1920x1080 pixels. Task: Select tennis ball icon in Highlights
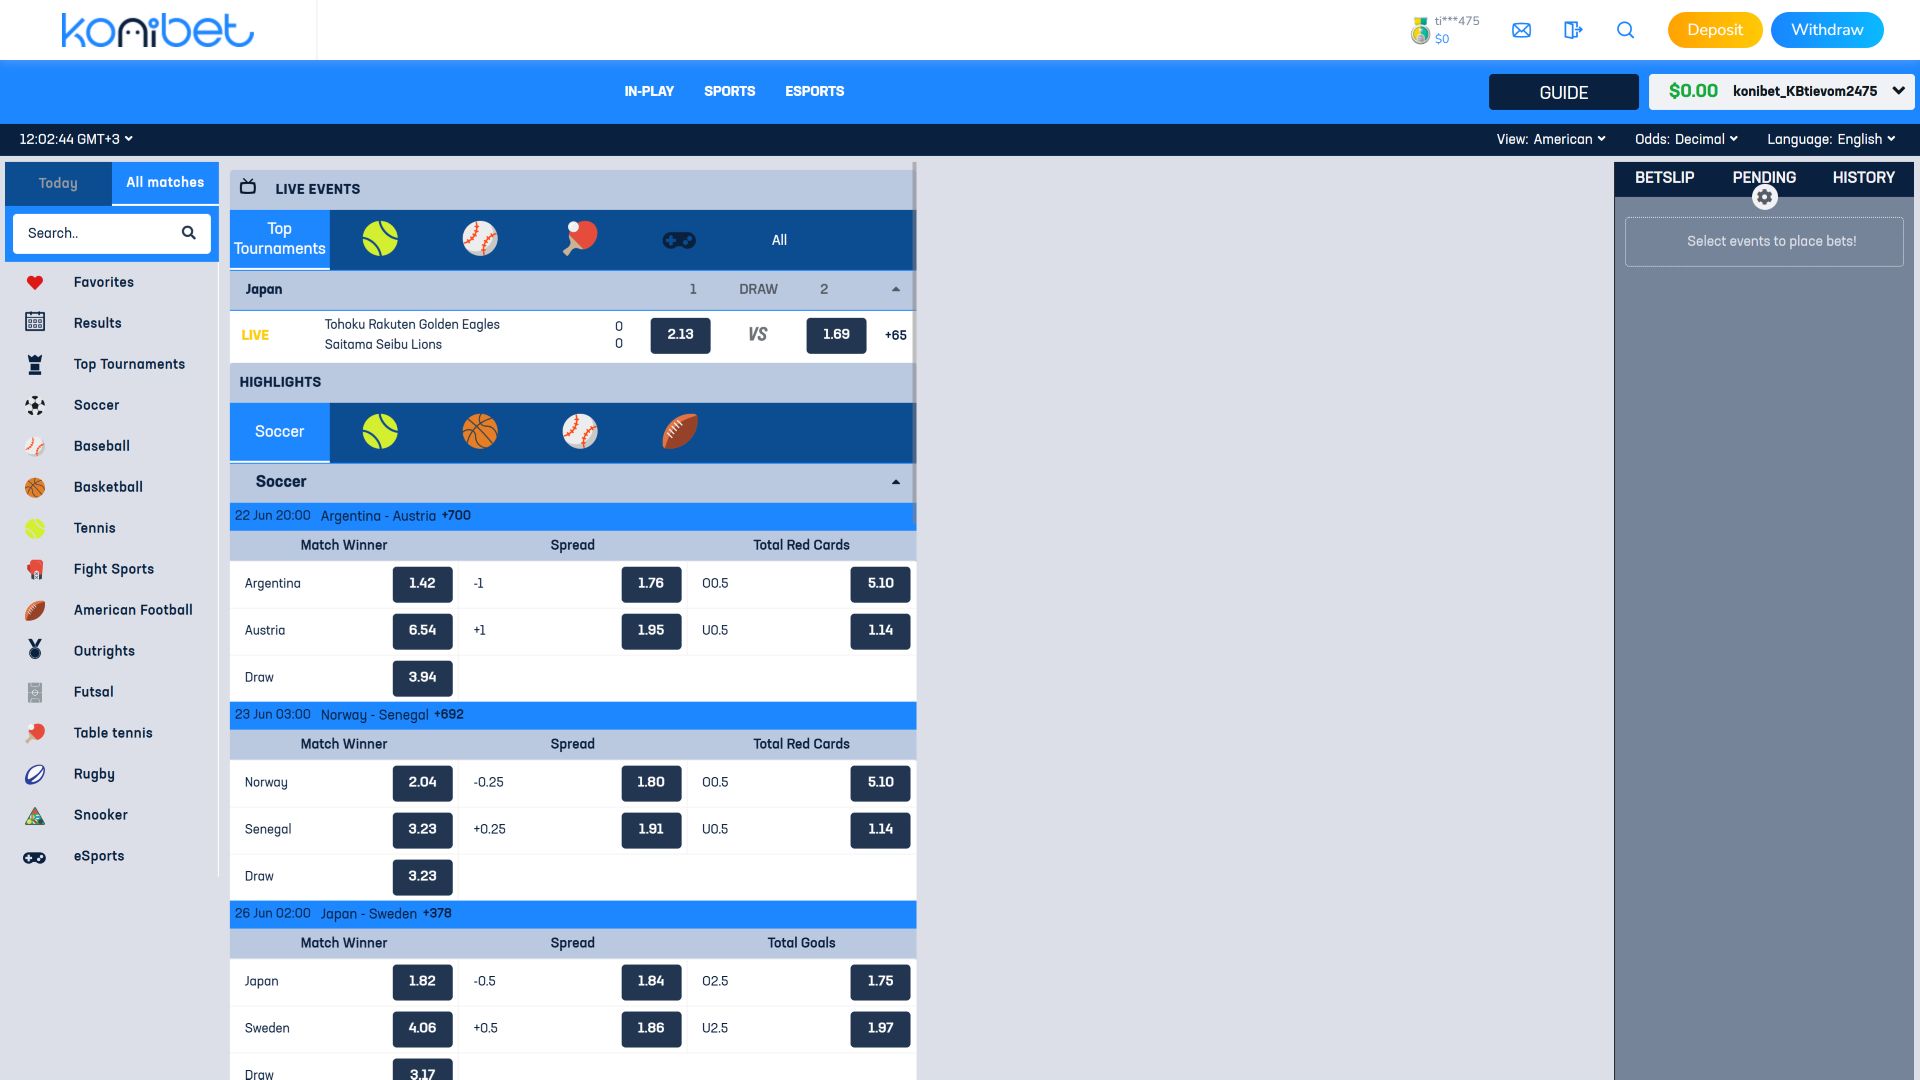pyautogui.click(x=380, y=432)
